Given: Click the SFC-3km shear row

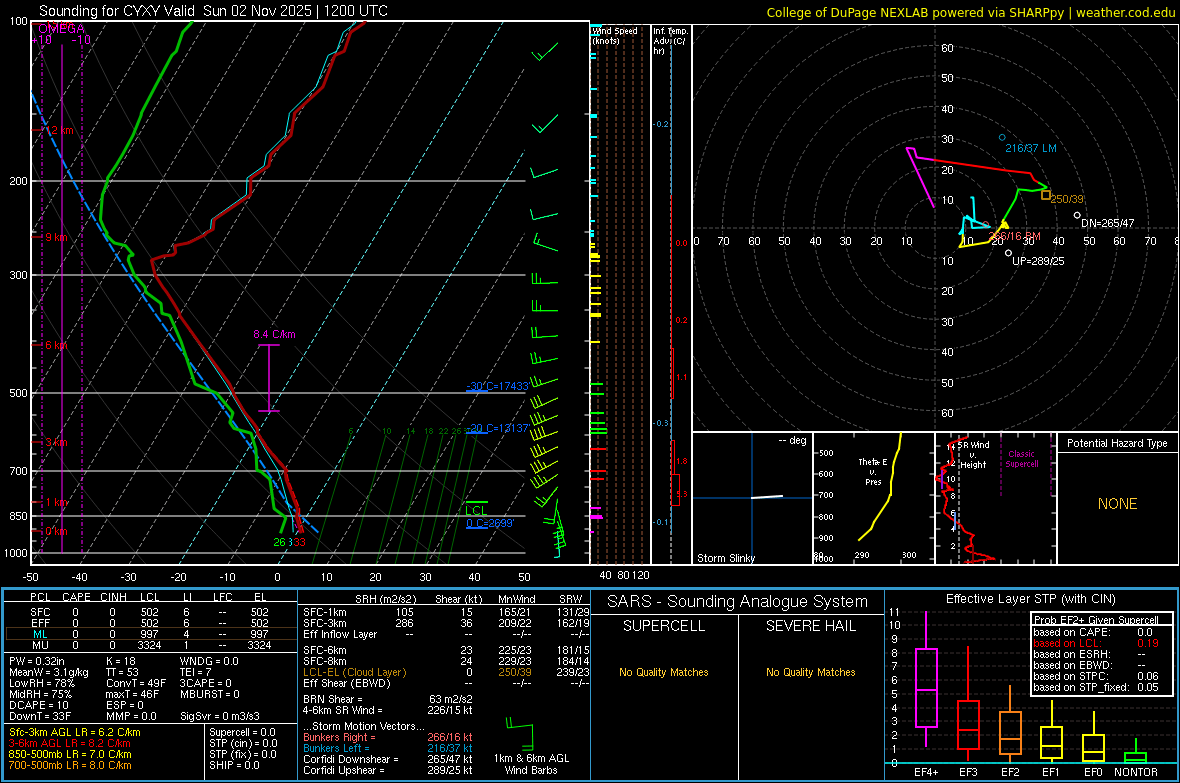Looking at the screenshot, I should 446,623.
